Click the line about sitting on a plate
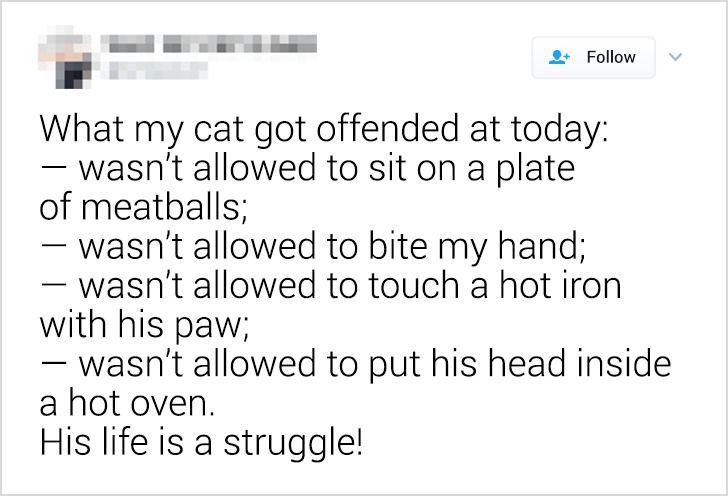Image resolution: width=728 pixels, height=496 pixels. pyautogui.click(x=308, y=168)
